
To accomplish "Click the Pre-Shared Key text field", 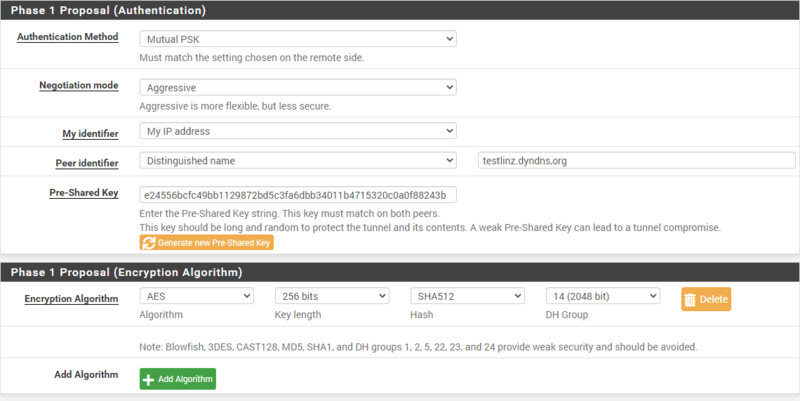I will pos(298,194).
